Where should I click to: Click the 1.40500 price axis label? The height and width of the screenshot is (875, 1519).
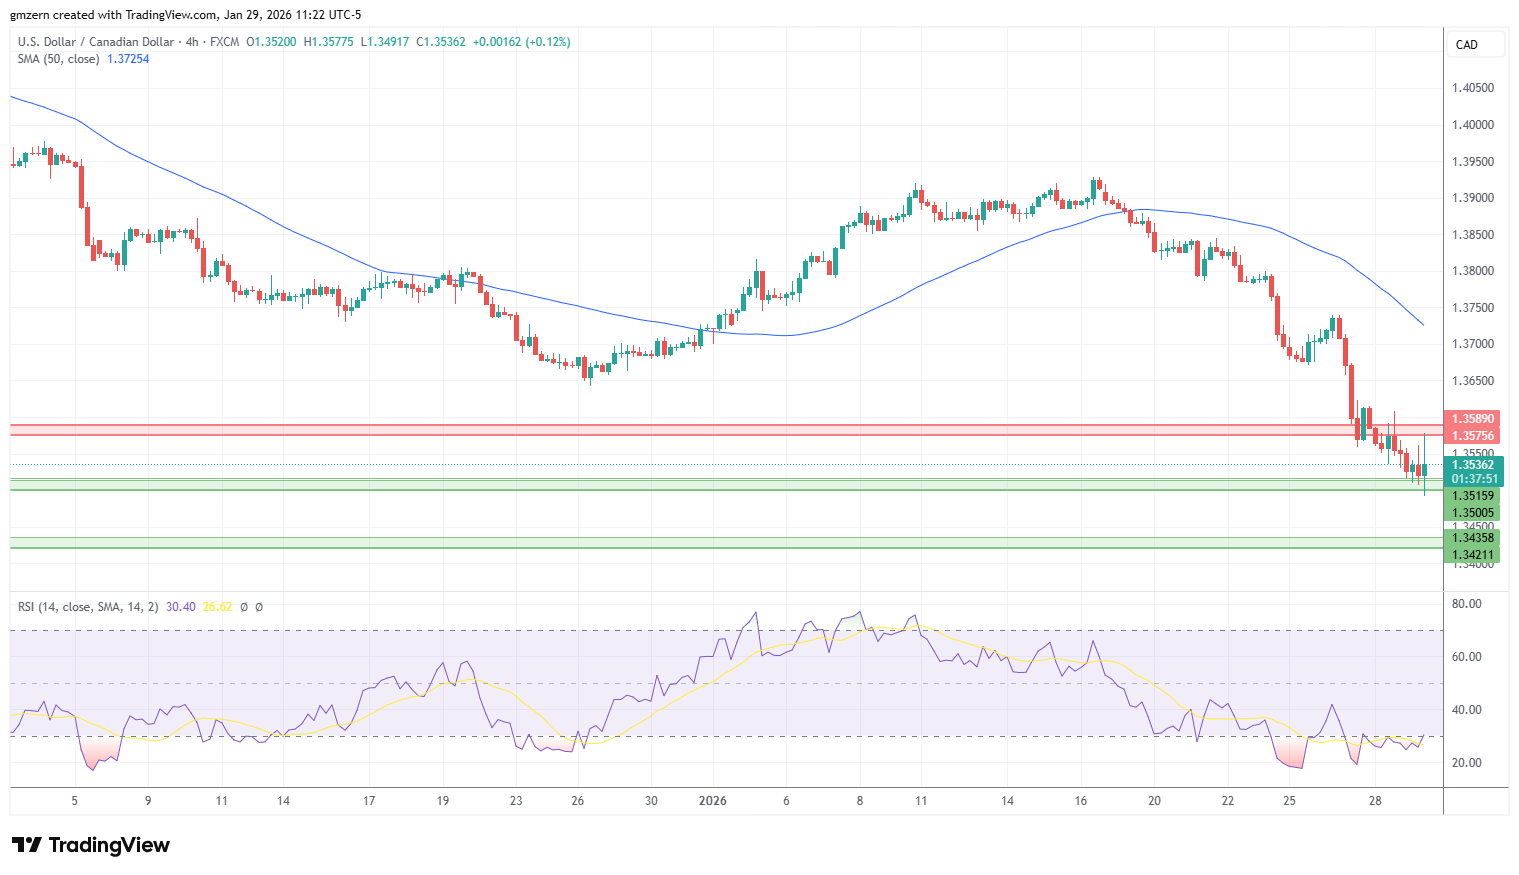click(x=1473, y=88)
